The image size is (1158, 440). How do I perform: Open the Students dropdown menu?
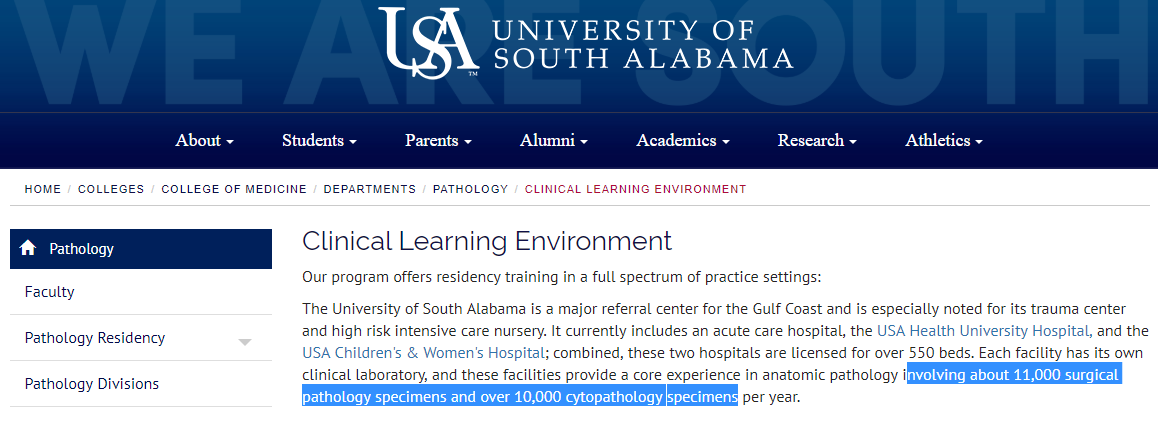(x=319, y=141)
